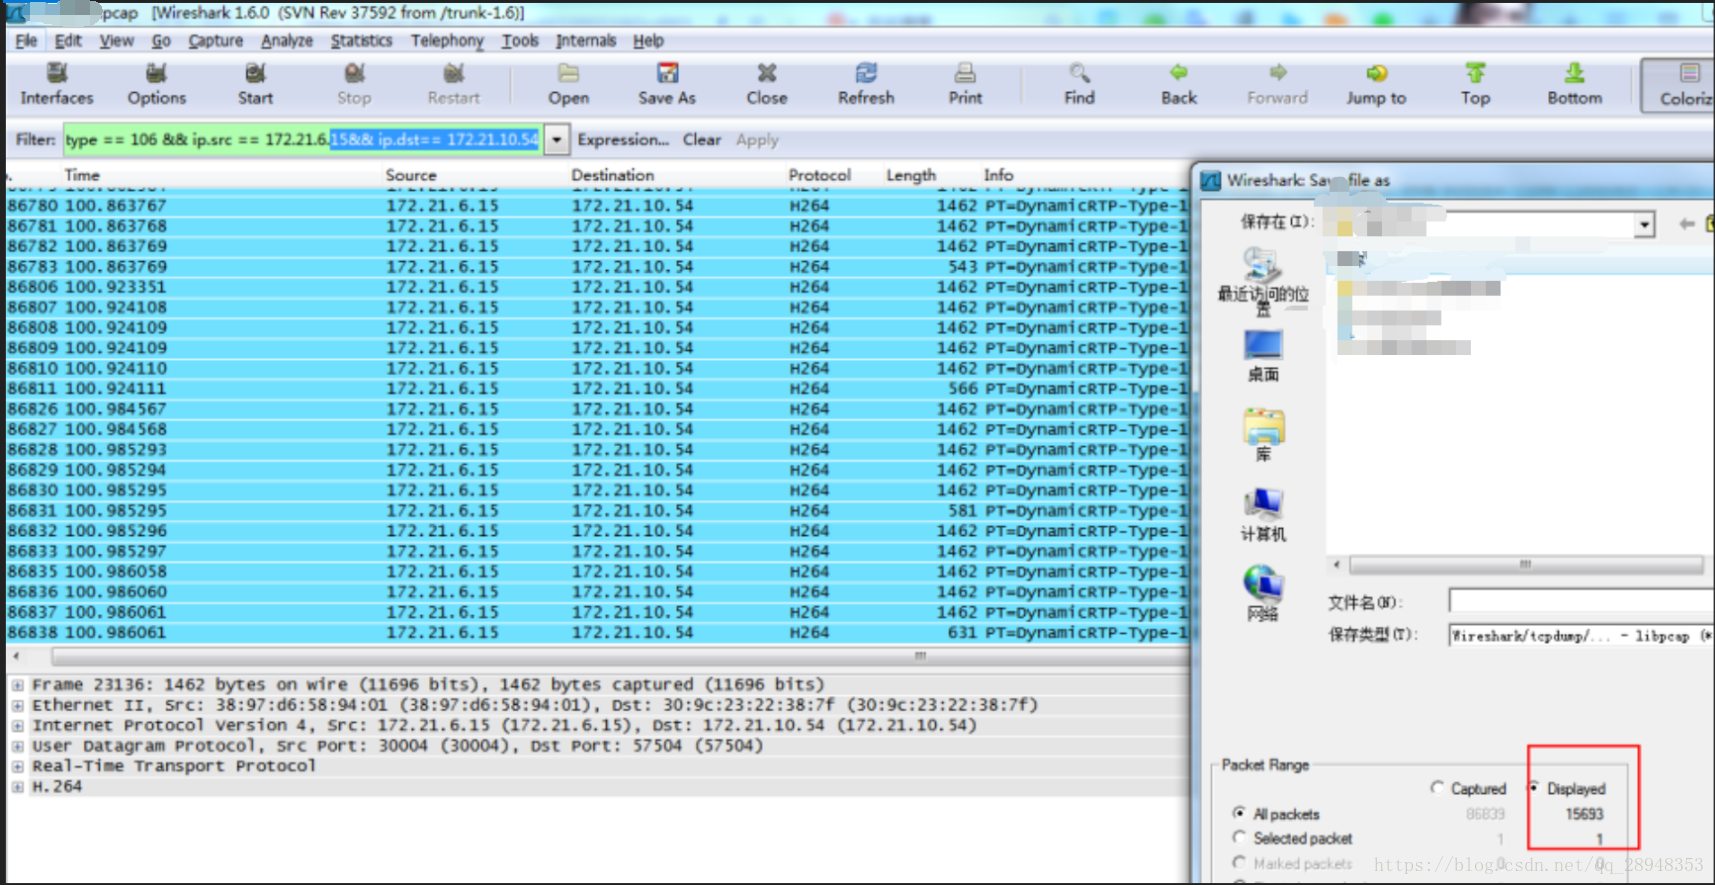Open the Statistics menu
The image size is (1715, 885).
point(361,40)
